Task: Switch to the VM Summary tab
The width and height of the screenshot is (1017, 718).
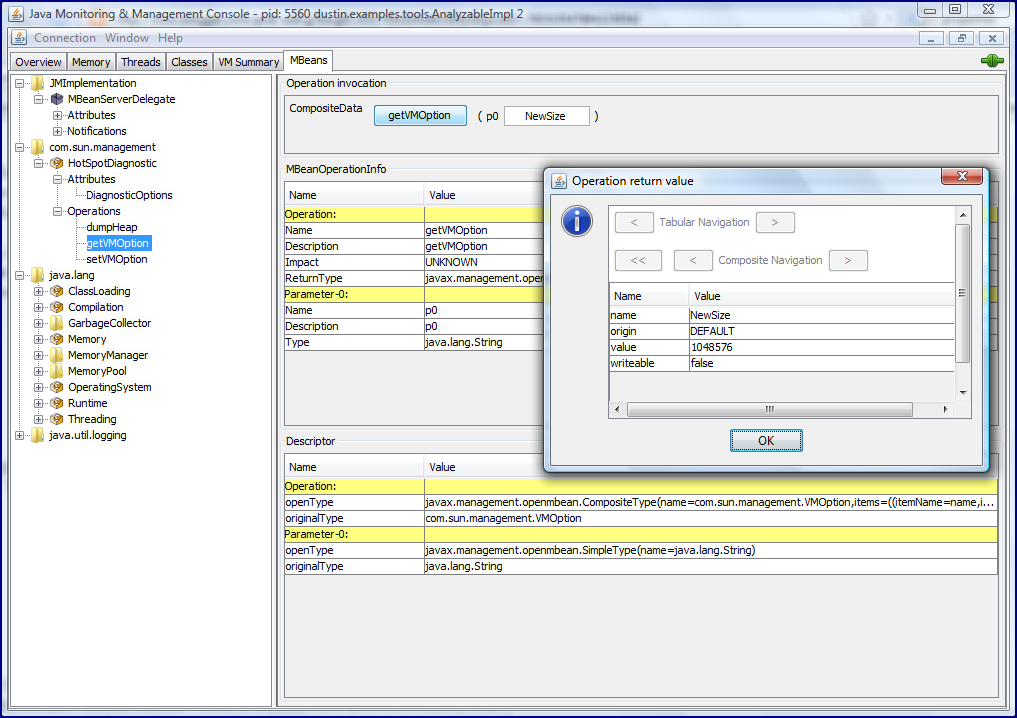Action: click(x=248, y=62)
